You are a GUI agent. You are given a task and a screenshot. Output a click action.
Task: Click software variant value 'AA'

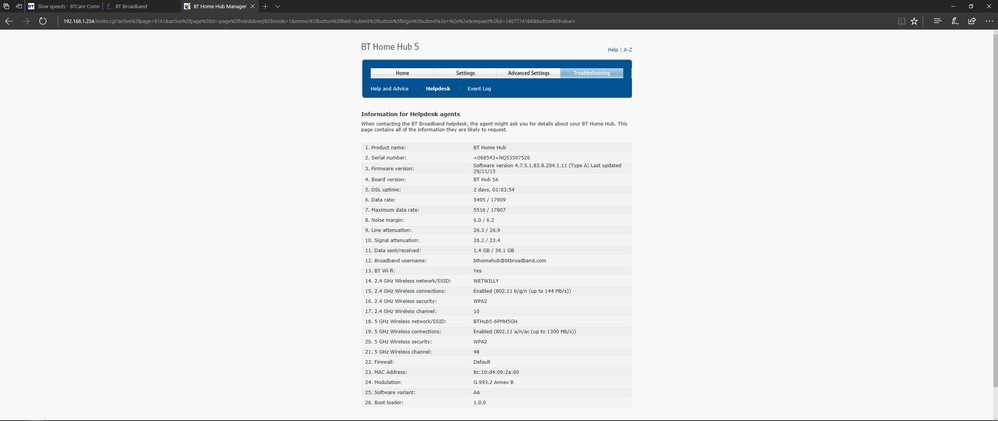tap(477, 392)
